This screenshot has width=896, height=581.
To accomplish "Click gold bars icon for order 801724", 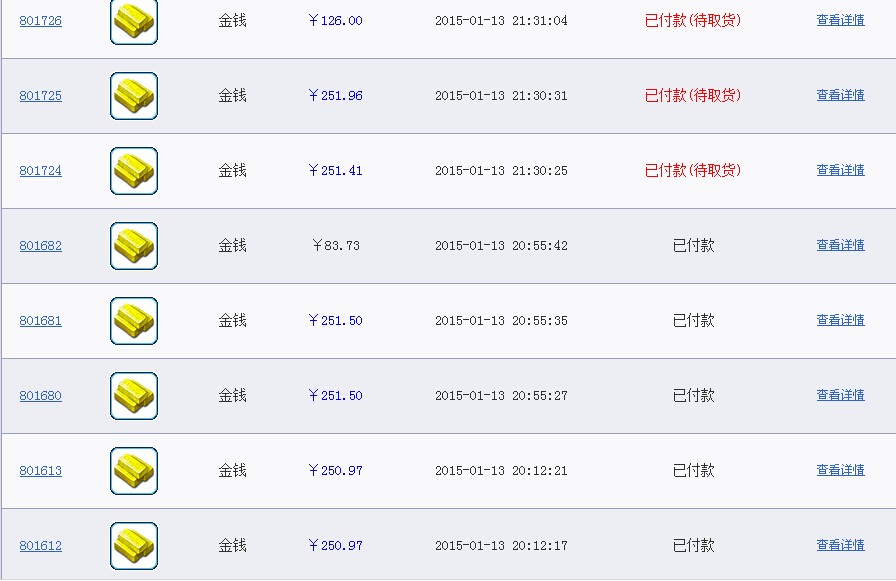I will click(x=134, y=171).
